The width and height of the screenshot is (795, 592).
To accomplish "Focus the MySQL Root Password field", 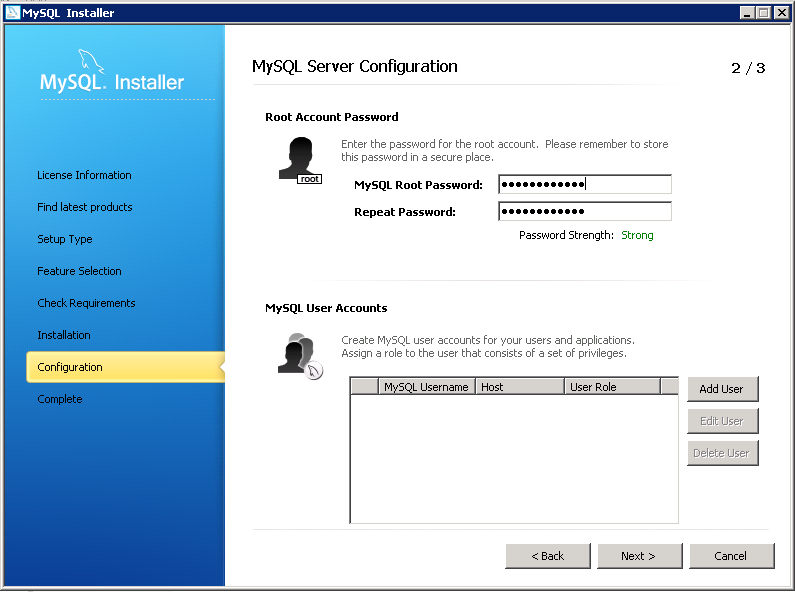I will tap(585, 184).
